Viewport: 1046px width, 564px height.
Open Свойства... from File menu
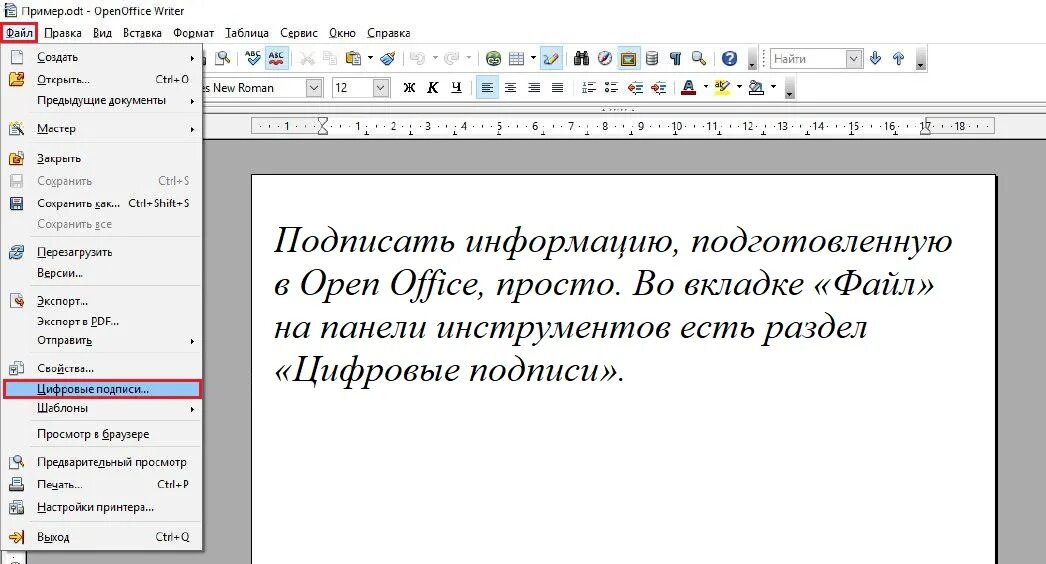click(x=102, y=368)
